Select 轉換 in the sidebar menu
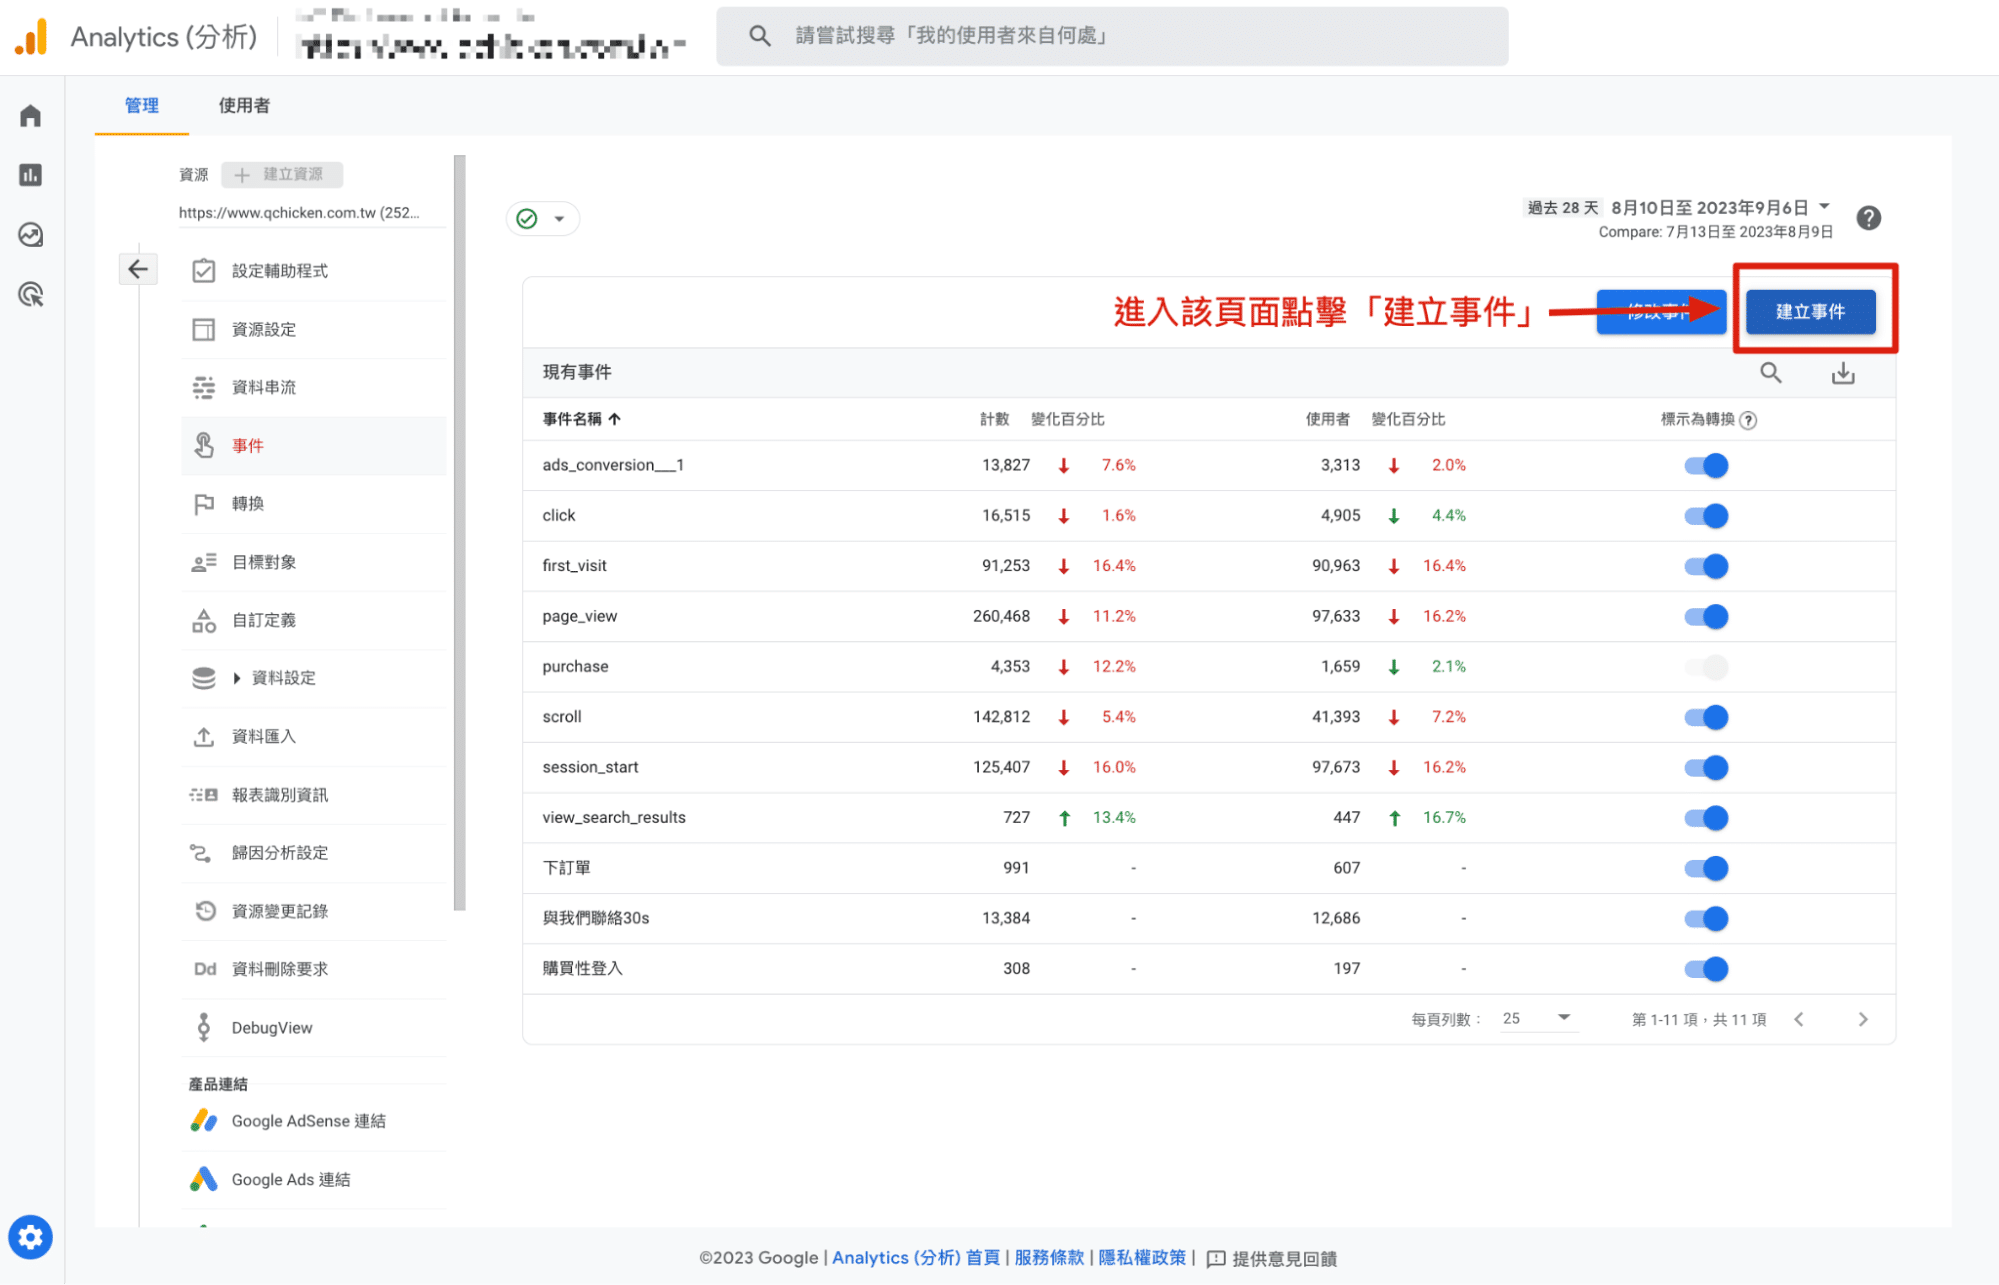The width and height of the screenshot is (1999, 1285). (x=249, y=503)
